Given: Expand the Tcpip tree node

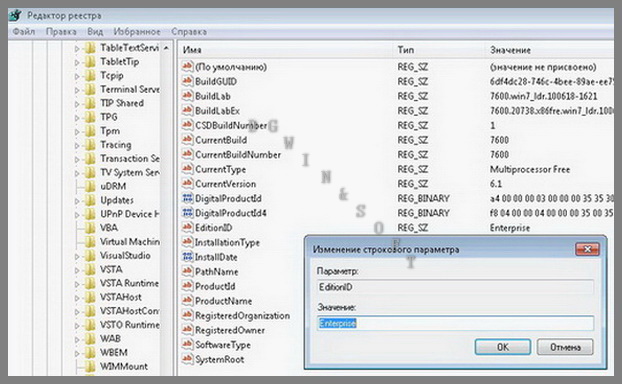Looking at the screenshot, I should click(77, 76).
